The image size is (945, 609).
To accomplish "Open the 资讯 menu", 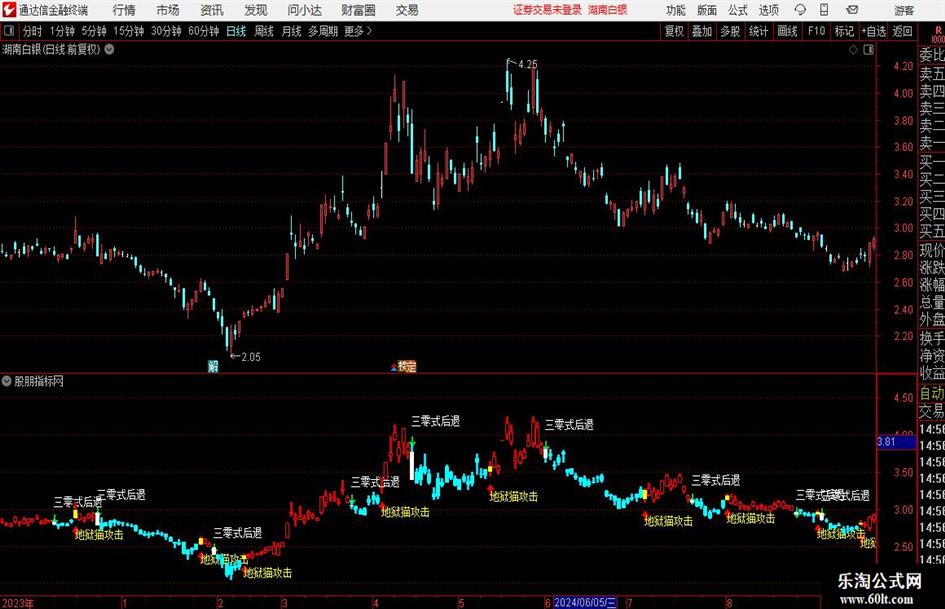I will coord(212,10).
